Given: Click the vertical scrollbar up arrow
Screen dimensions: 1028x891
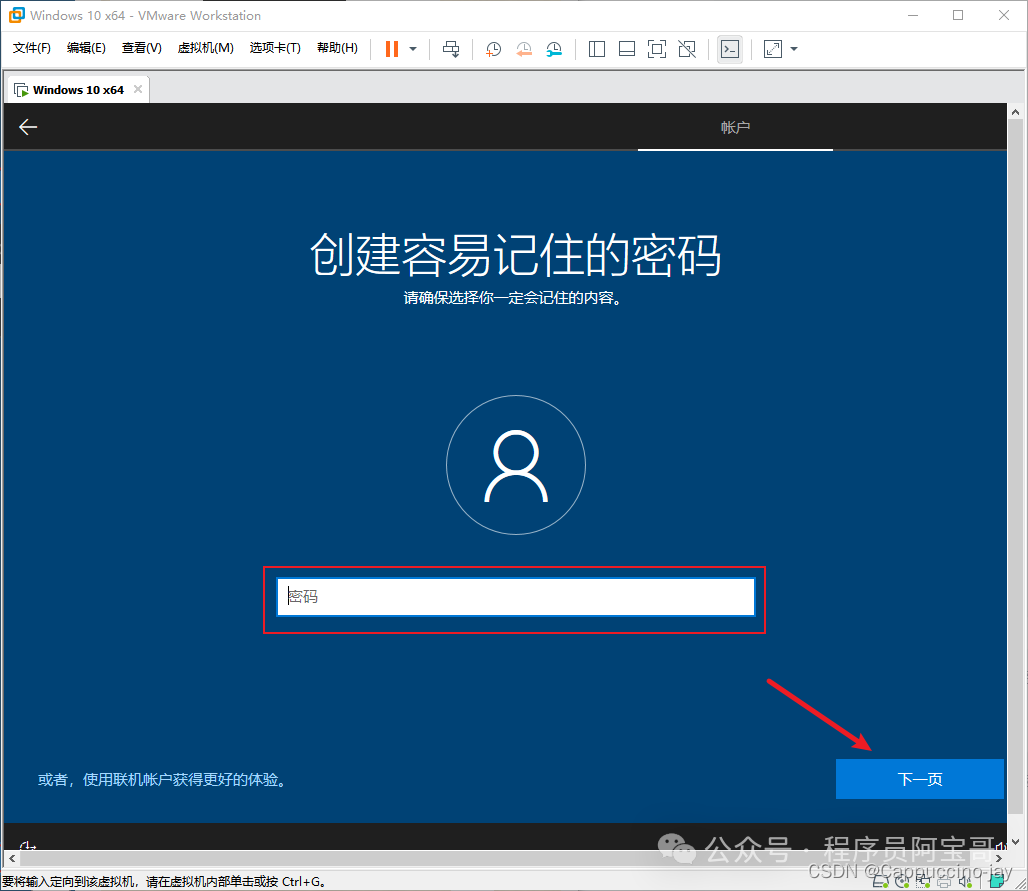Looking at the screenshot, I should click(x=1015, y=112).
